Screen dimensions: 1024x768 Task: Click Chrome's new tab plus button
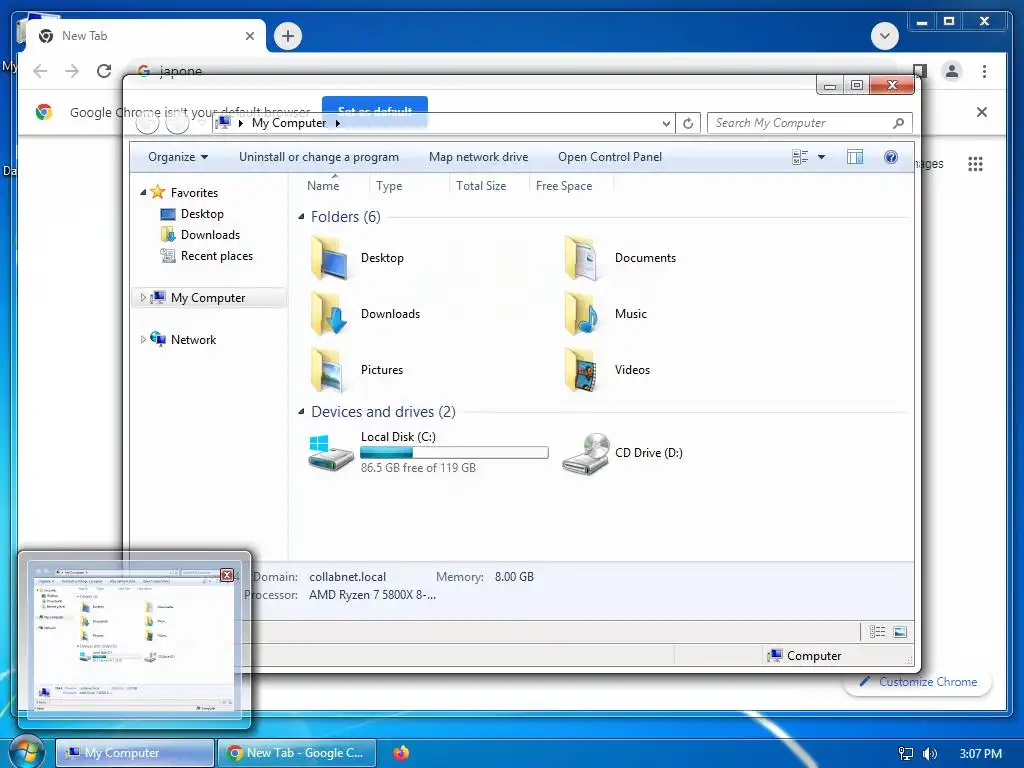[288, 36]
